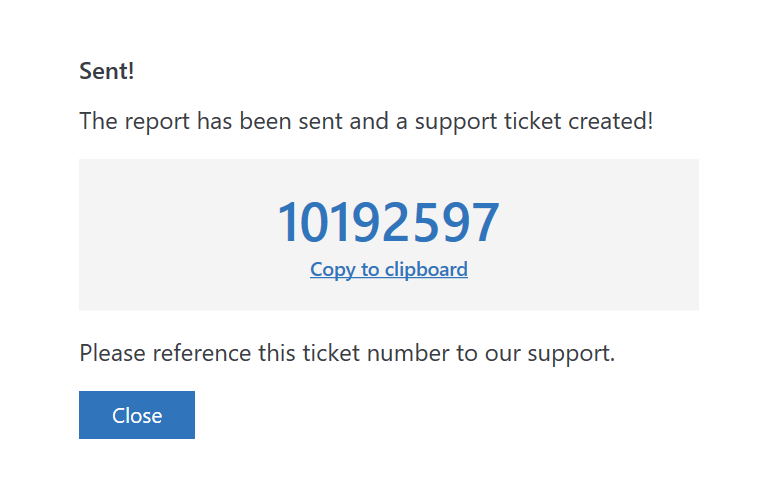
Task: Click the Please reference this ticket text
Action: coord(346,352)
